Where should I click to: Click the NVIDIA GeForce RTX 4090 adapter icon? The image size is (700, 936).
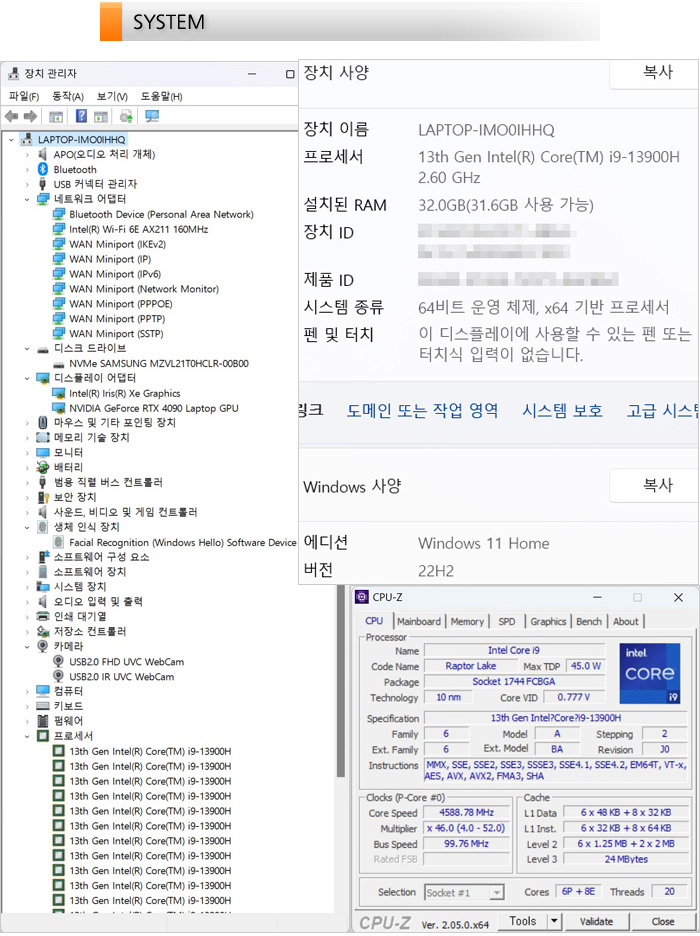point(58,408)
